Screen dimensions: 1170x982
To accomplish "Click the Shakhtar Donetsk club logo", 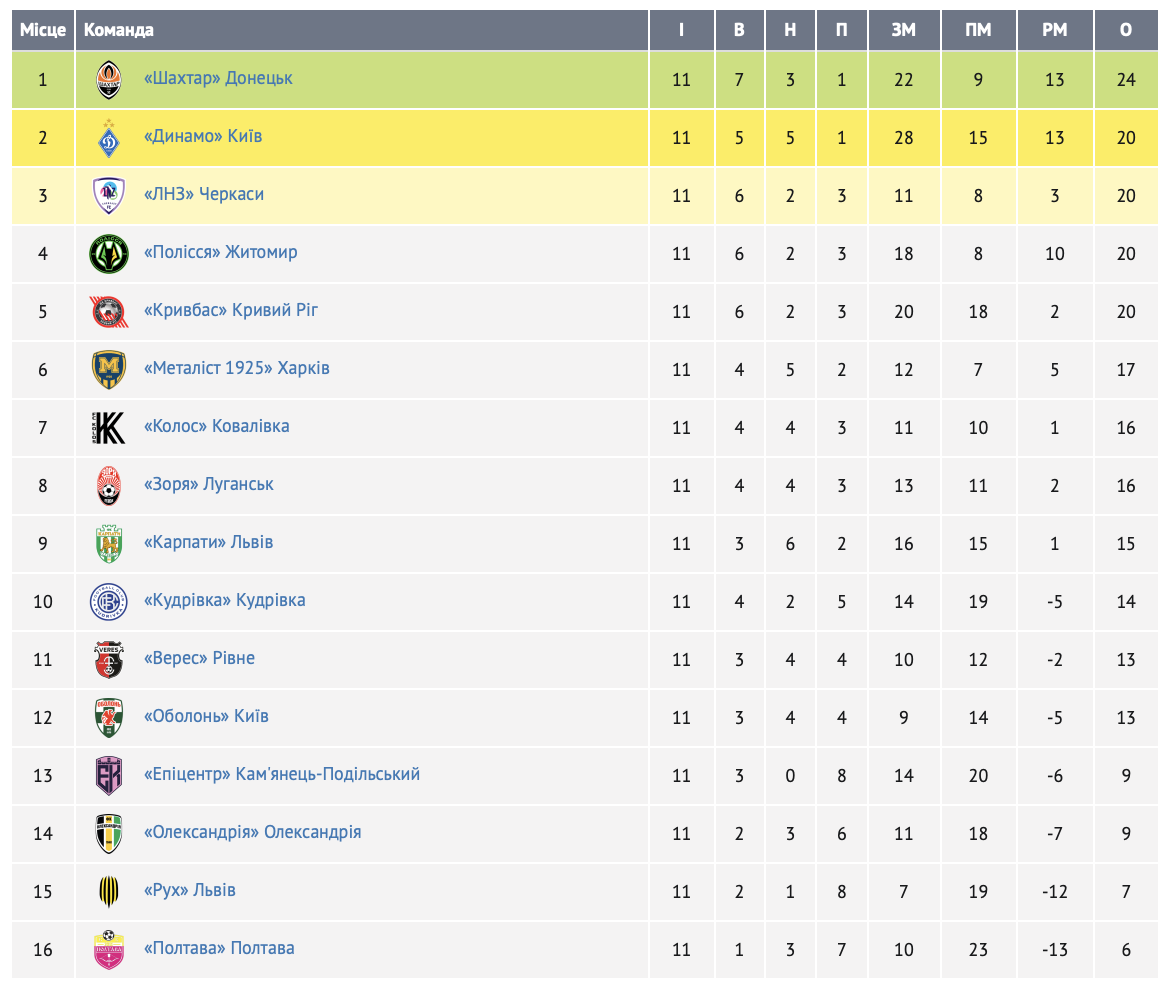I will (x=108, y=79).
